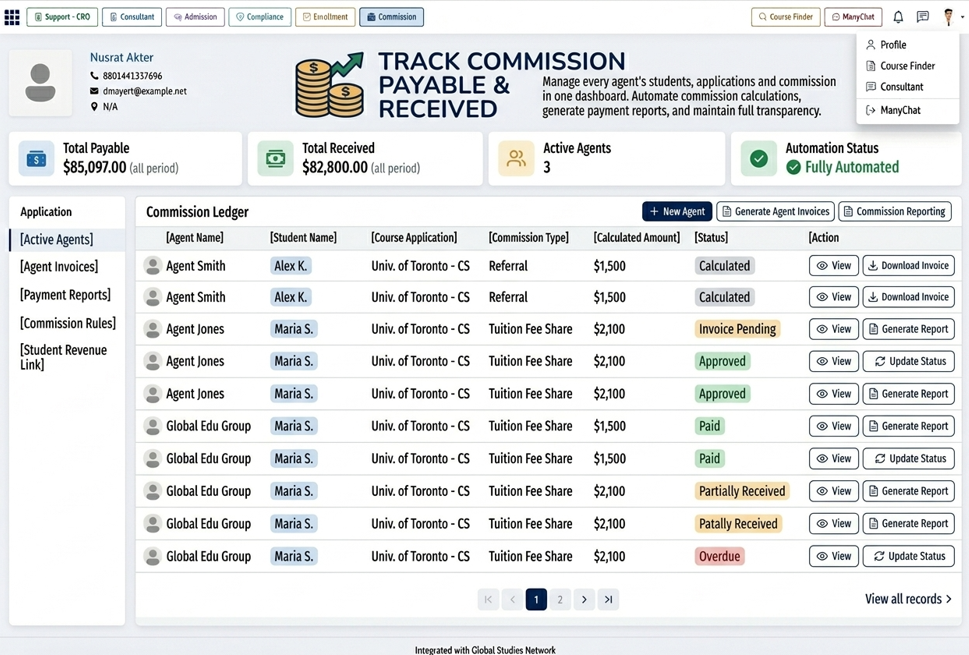Select [Commission Rules] in the sidebar
This screenshot has height=655, width=969.
67,323
